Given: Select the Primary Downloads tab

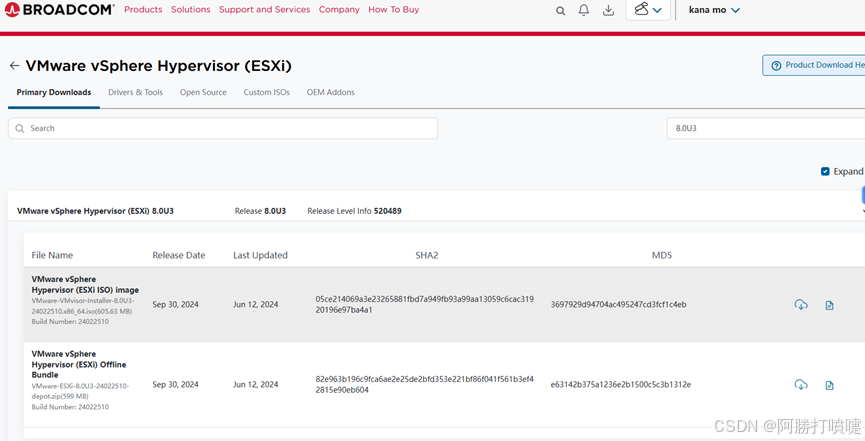Looking at the screenshot, I should click(54, 92).
